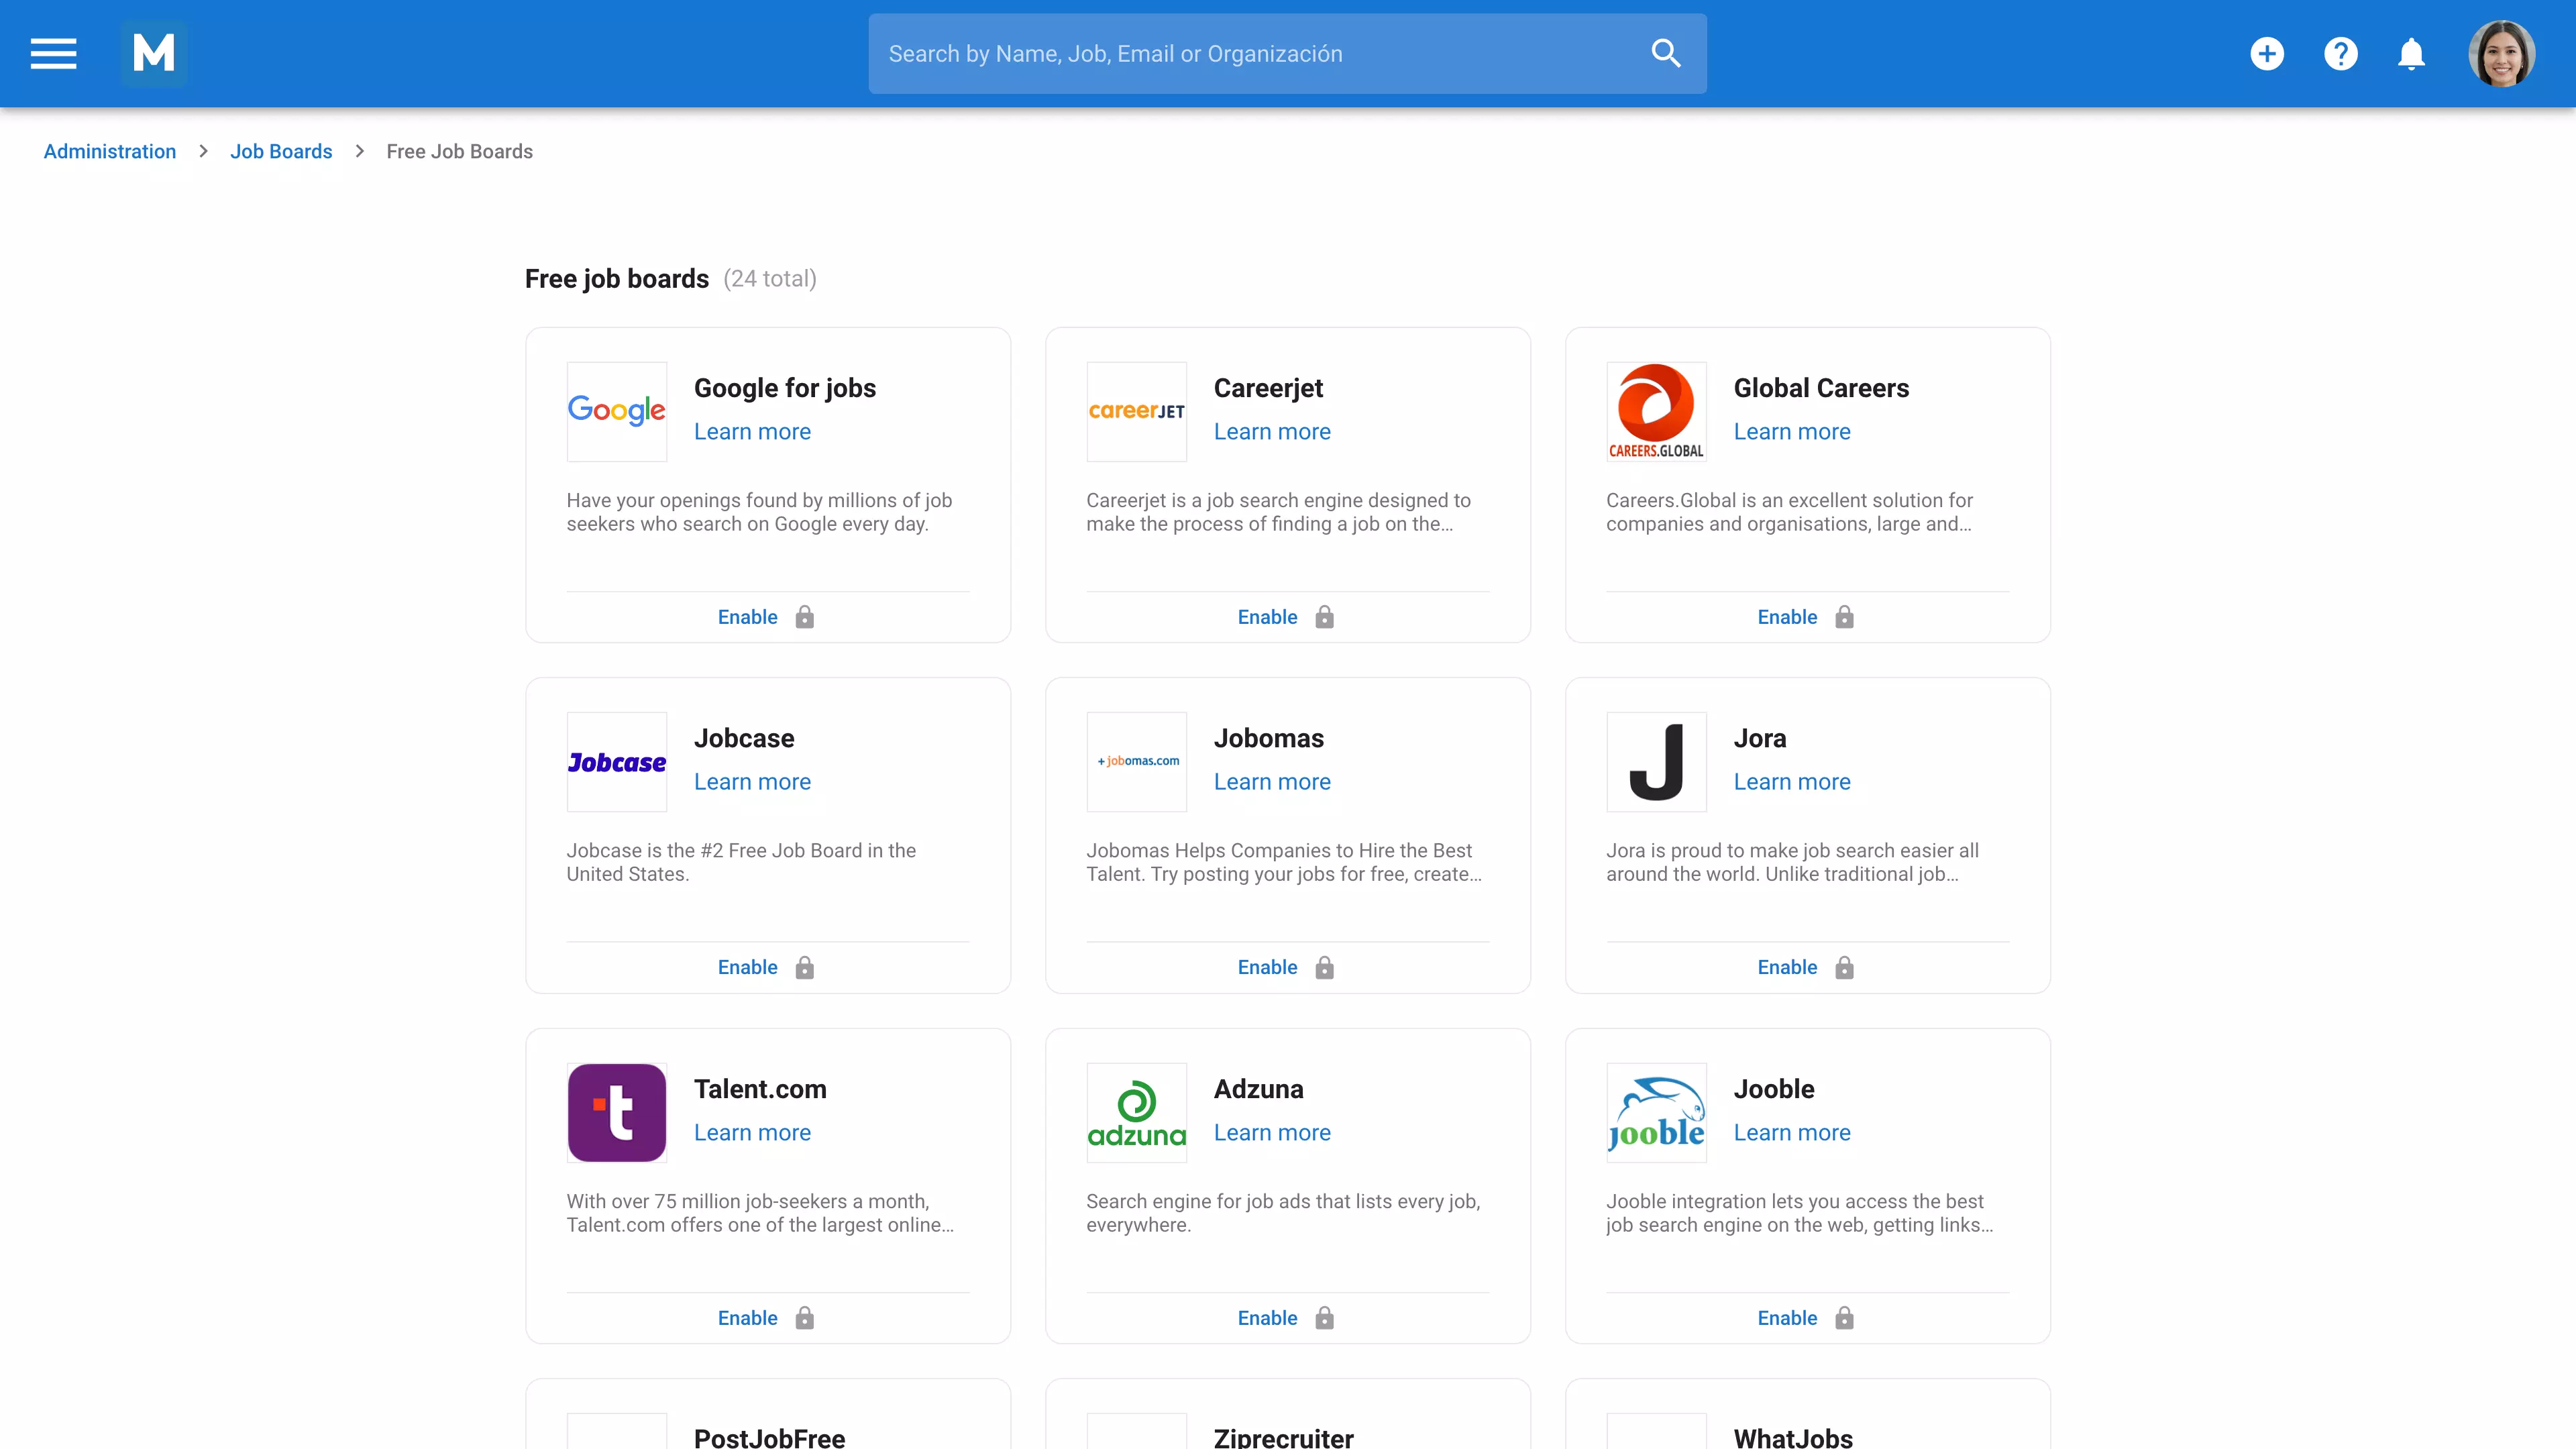Click the M application logo
2576x1449 pixels.
(154, 53)
